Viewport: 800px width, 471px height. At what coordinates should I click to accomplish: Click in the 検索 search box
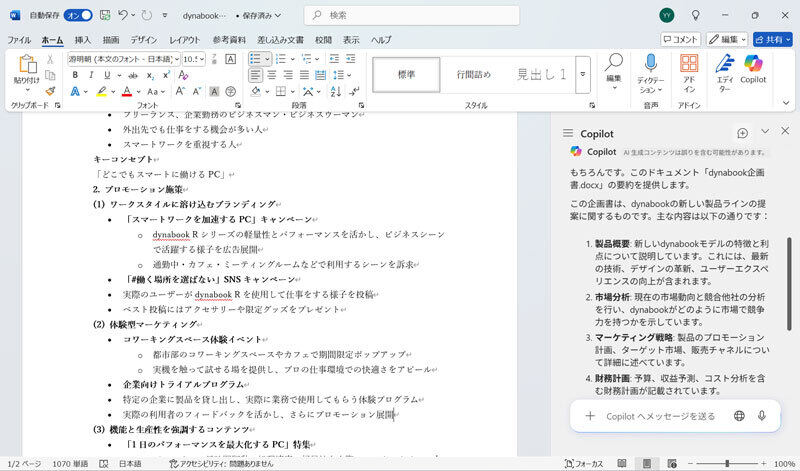412,15
